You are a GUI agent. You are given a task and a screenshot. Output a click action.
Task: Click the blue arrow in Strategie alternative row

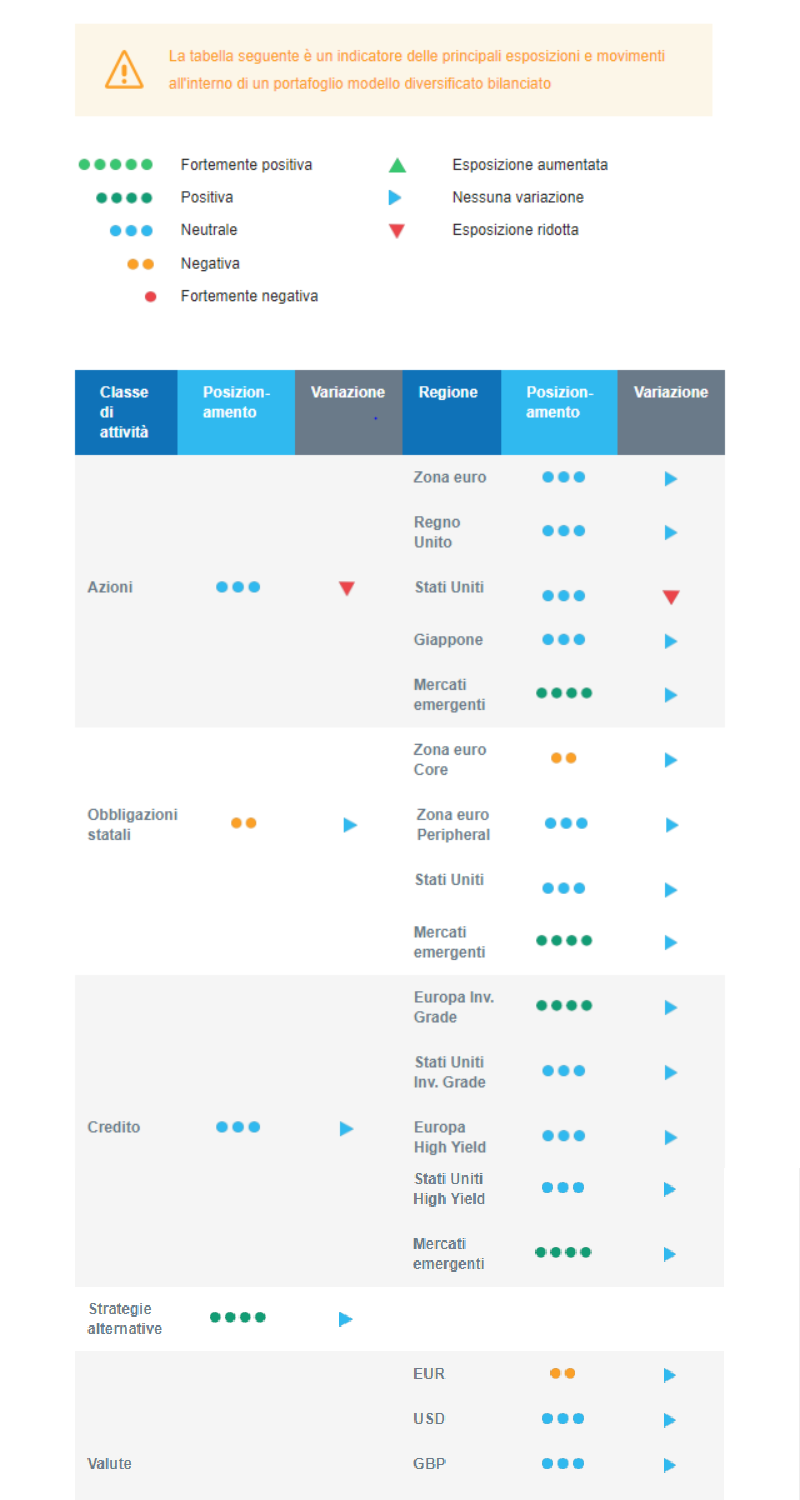point(346,1319)
